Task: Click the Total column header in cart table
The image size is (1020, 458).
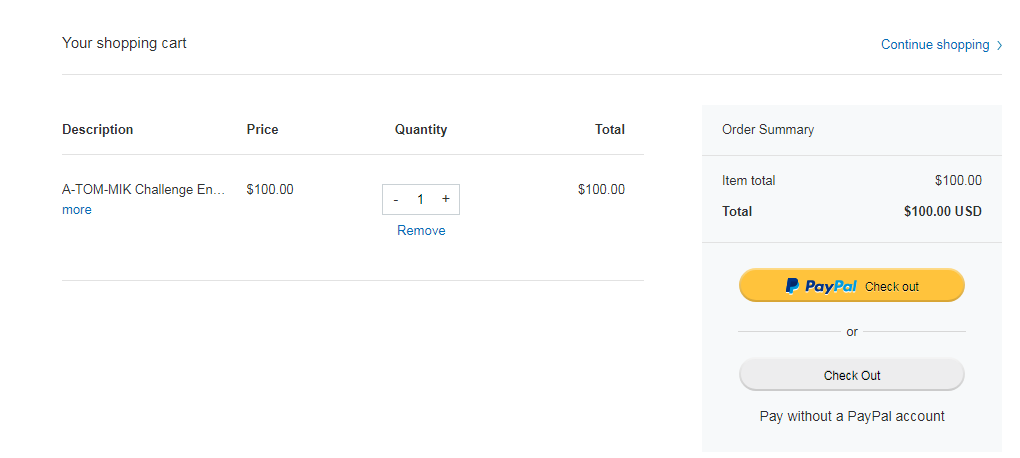Action: coord(609,129)
